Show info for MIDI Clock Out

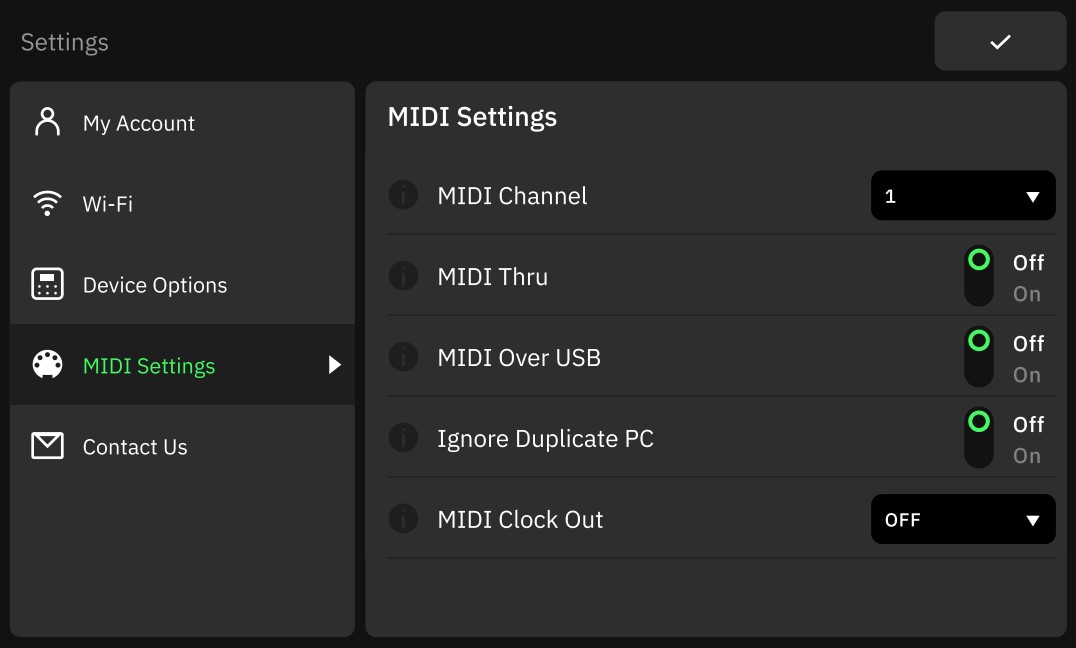tap(404, 519)
